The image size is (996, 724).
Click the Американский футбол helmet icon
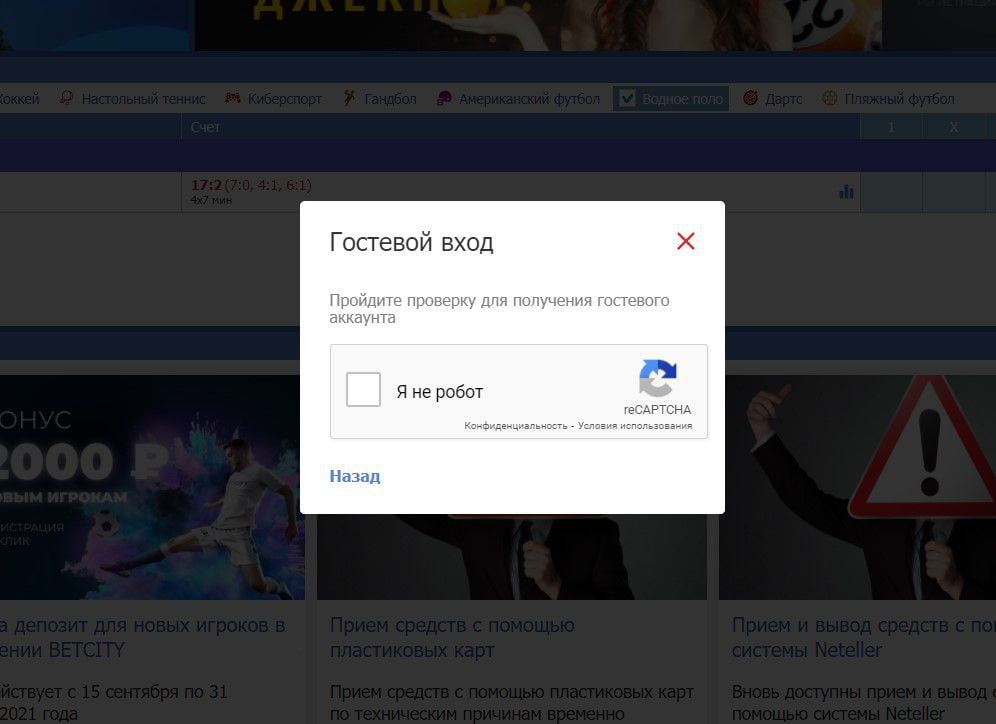444,98
